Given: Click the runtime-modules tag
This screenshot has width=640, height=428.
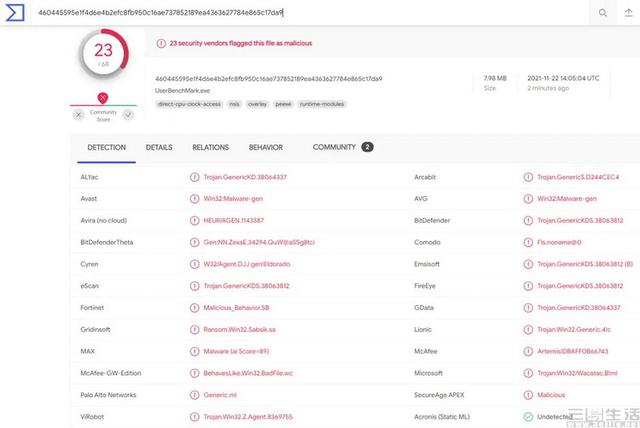Looking at the screenshot, I should pyautogui.click(x=322, y=104).
